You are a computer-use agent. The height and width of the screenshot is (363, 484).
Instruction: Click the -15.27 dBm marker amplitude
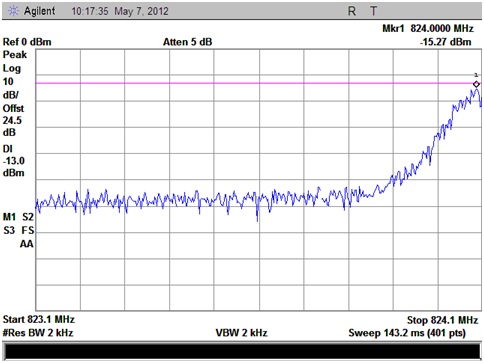click(x=446, y=42)
